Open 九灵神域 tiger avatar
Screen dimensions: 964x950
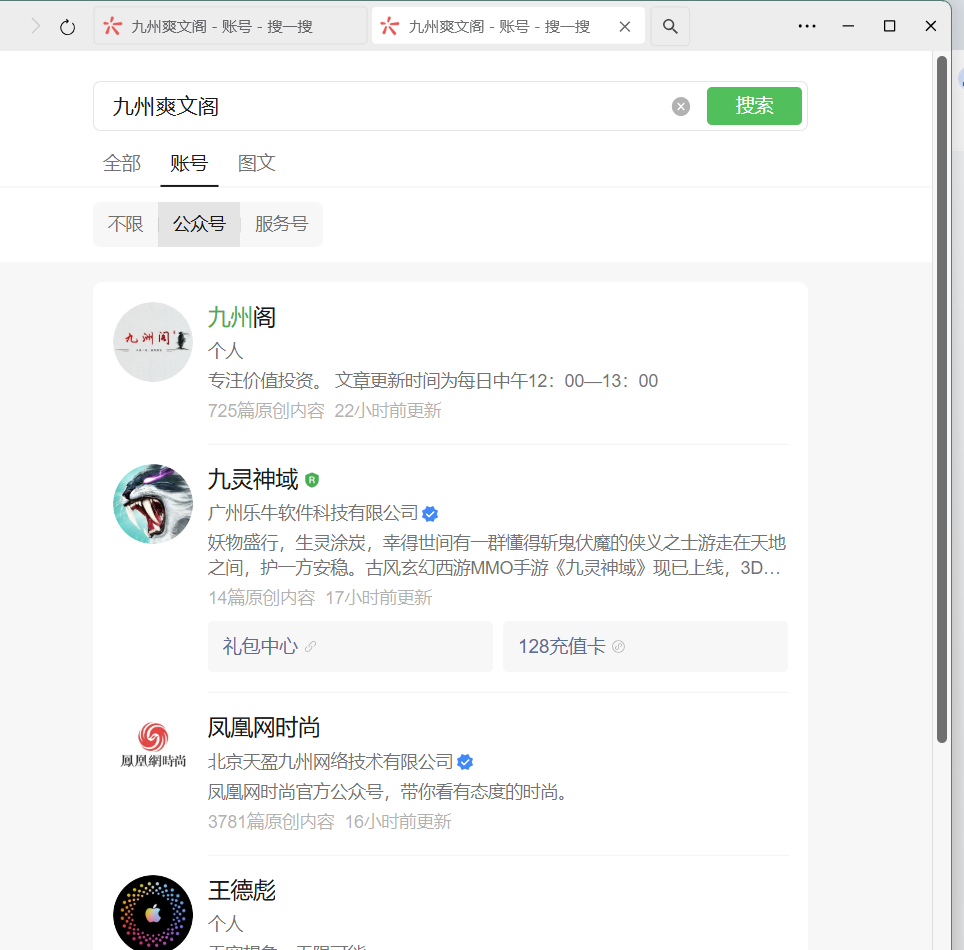tap(153, 504)
